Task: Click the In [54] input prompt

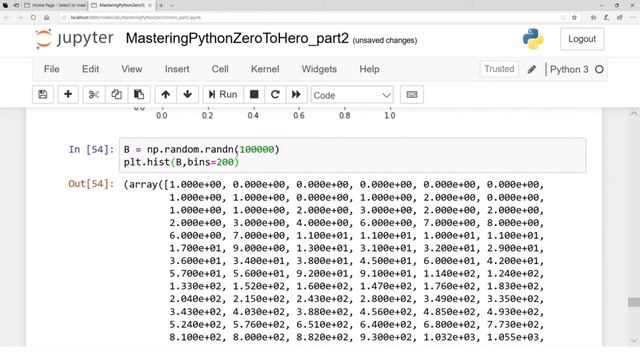Action: click(x=91, y=149)
